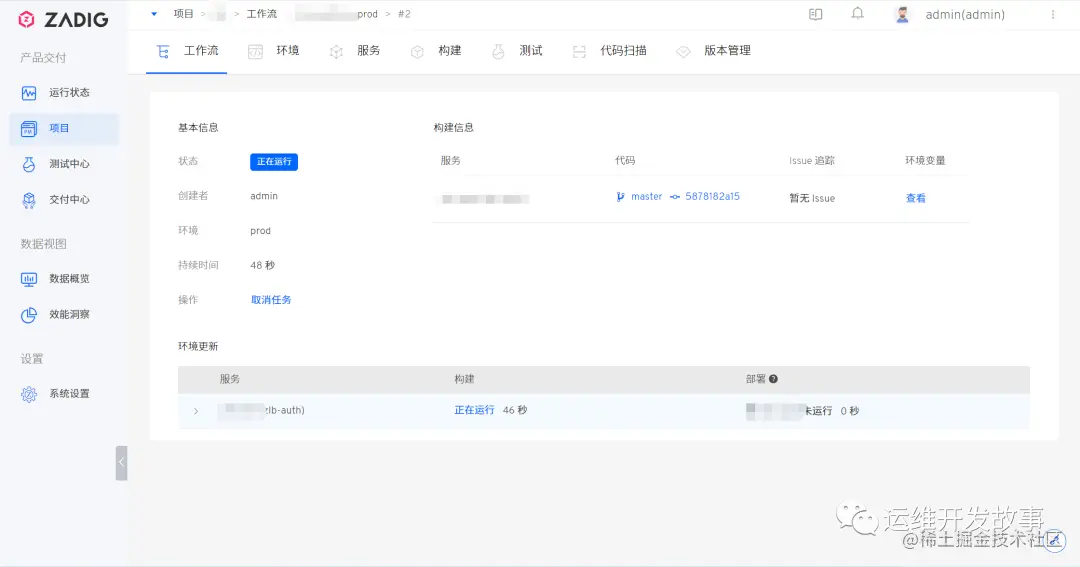The height and width of the screenshot is (567, 1080).
Task: Go to 系统设置 in sidebar
Action: (69, 393)
